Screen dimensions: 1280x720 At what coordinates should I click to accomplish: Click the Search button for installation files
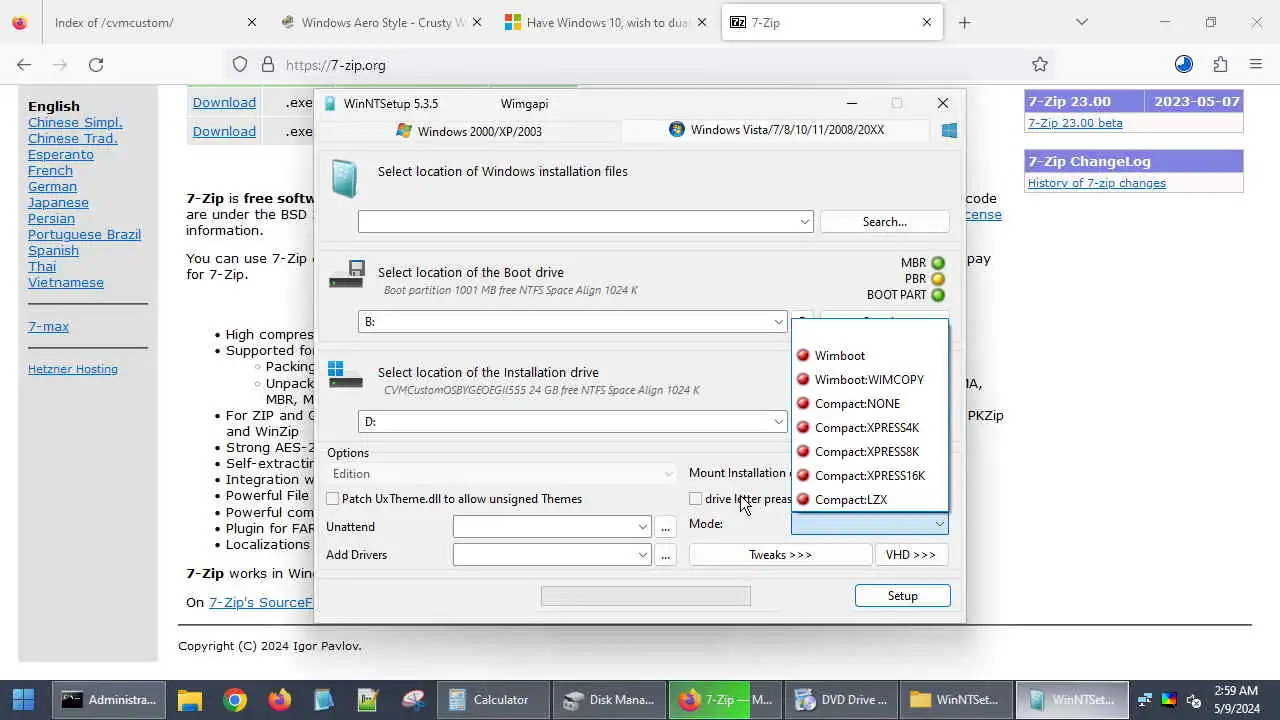[884, 222]
